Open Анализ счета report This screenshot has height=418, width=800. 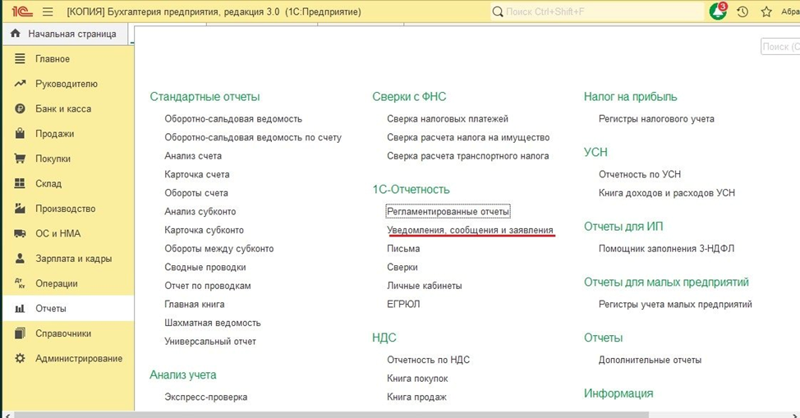click(193, 156)
